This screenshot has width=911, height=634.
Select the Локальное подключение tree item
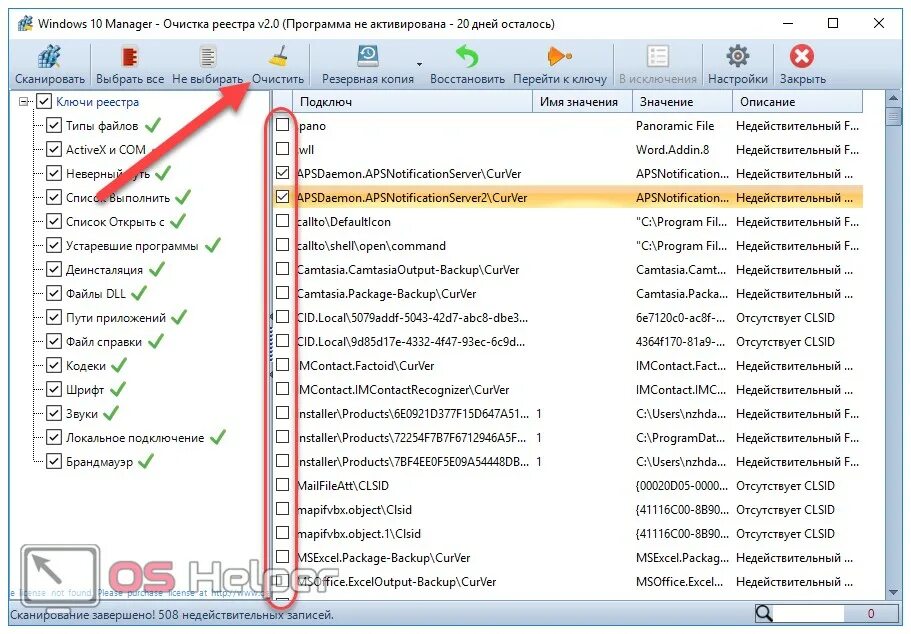pyautogui.click(x=135, y=438)
